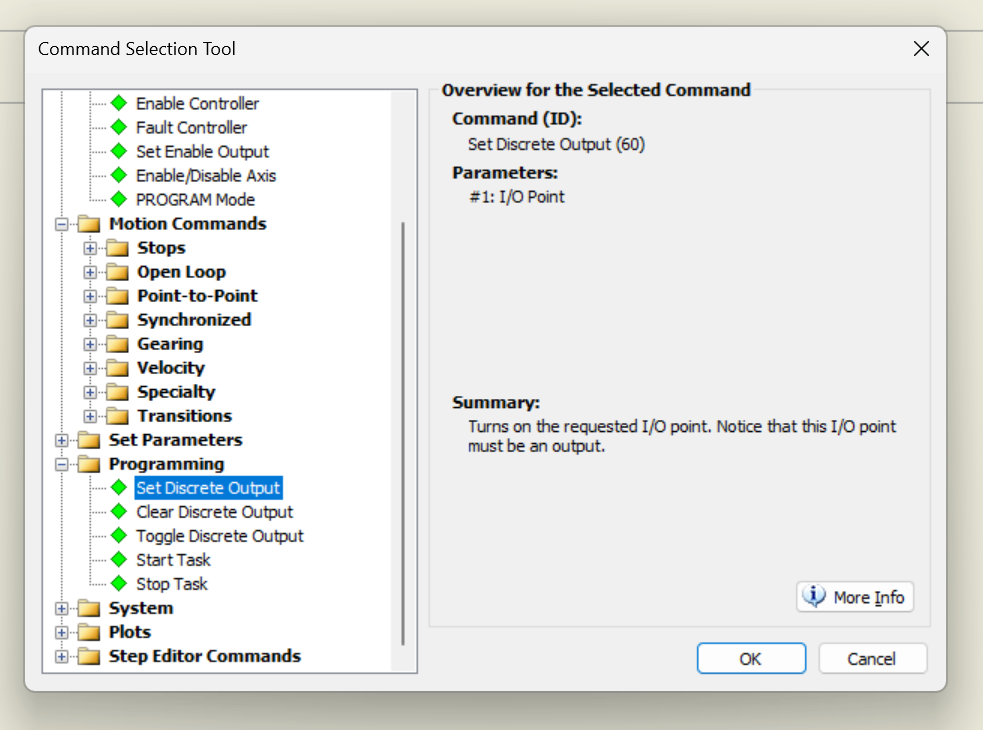The image size is (983, 730).
Task: Expand the Step Editor Commands node
Action: [61, 657]
